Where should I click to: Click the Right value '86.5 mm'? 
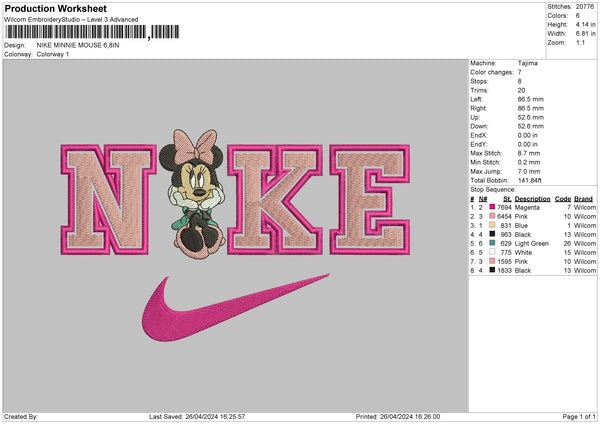coord(531,108)
